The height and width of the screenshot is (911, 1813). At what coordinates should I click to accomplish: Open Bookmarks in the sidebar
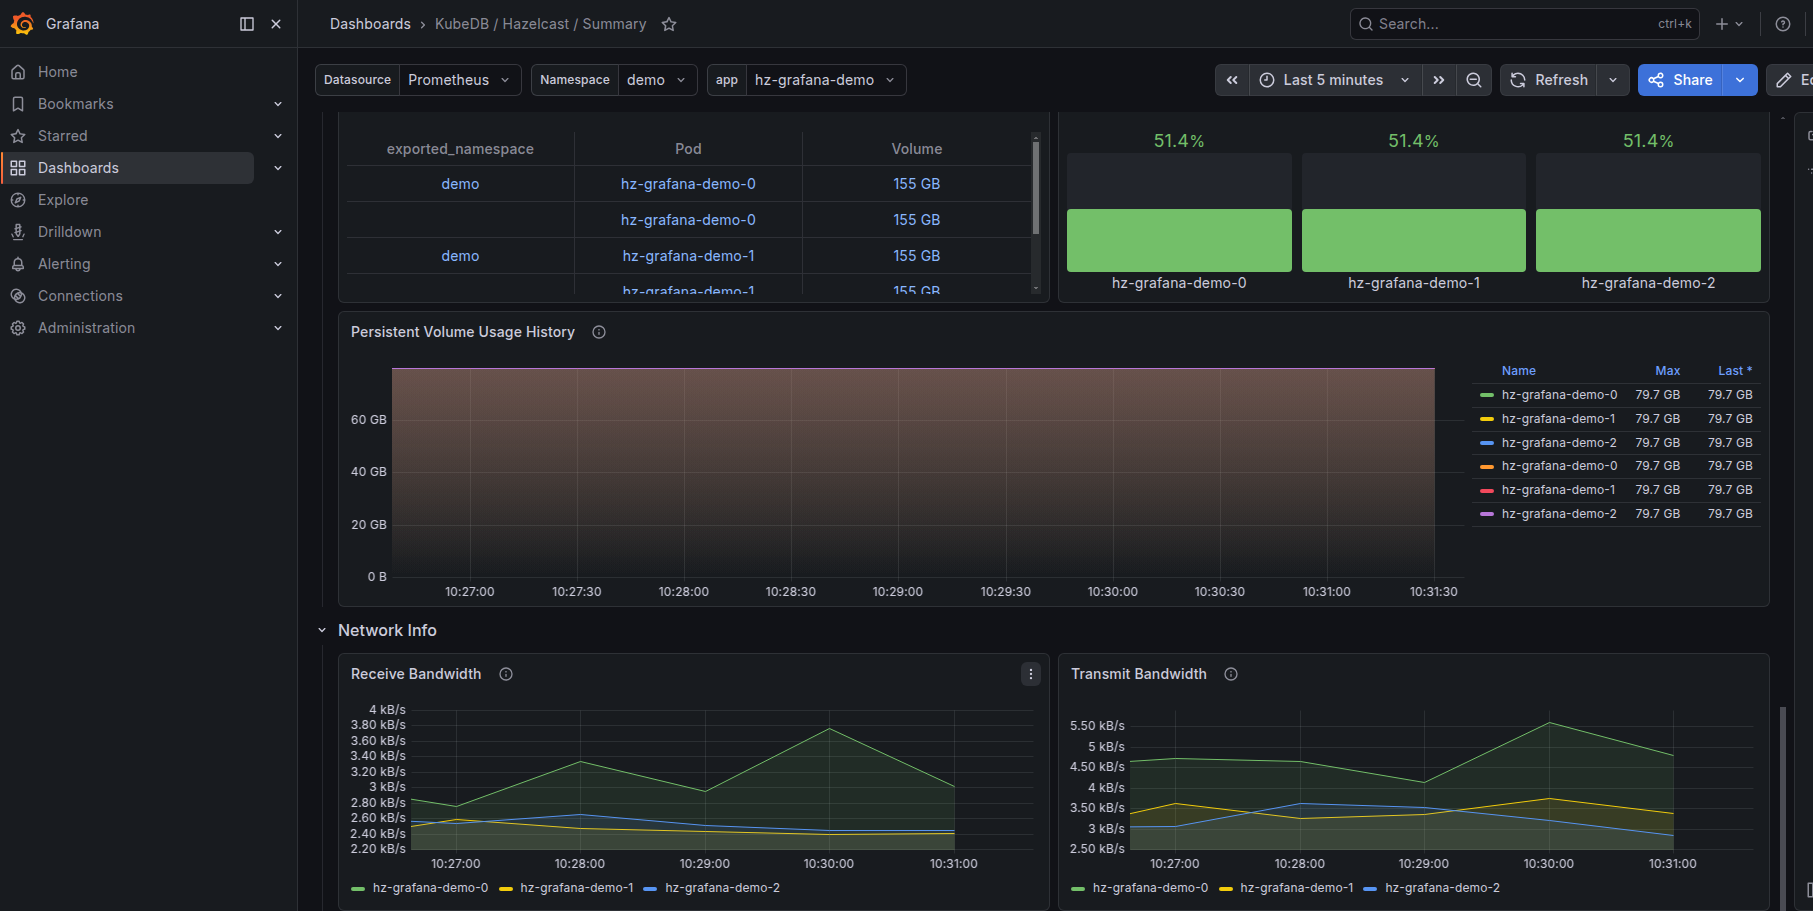click(76, 104)
